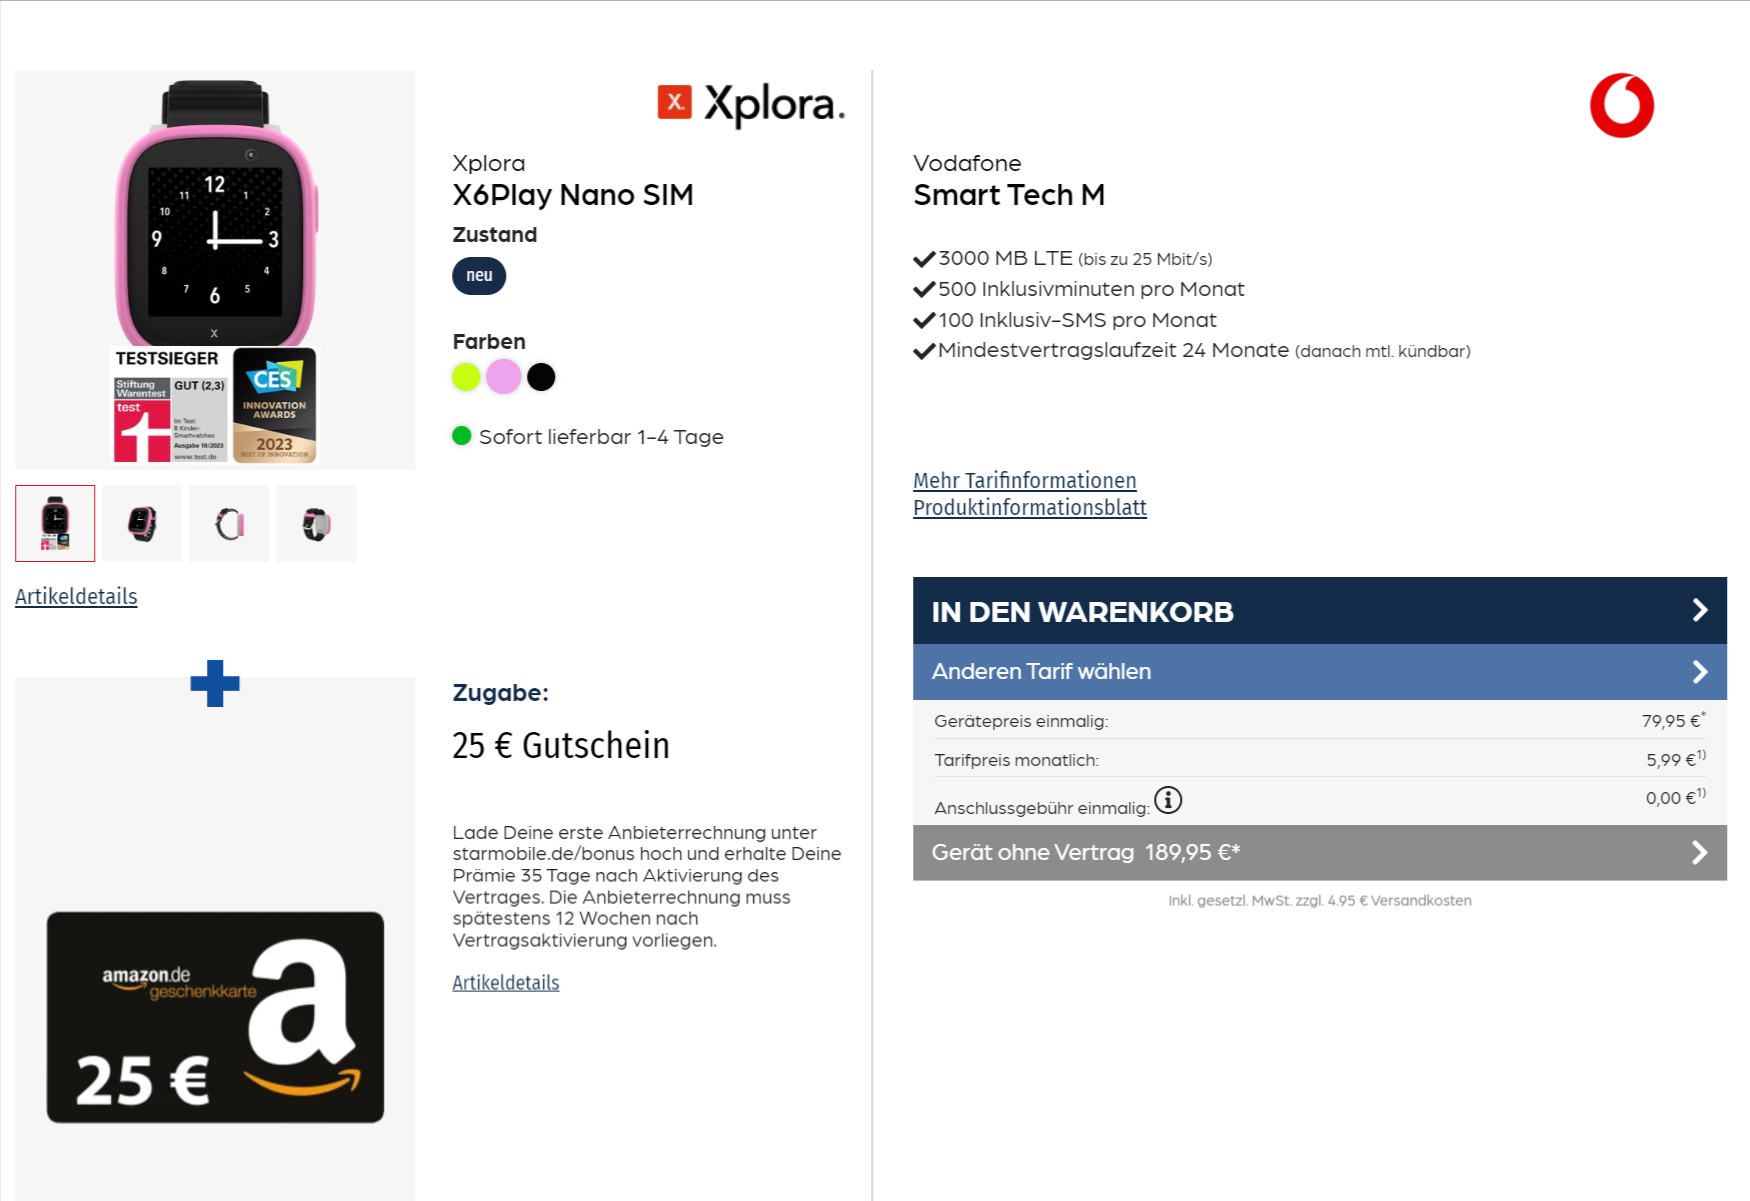Open Artikeldetails under the watch images
The width and height of the screenshot is (1750, 1201).
point(76,596)
